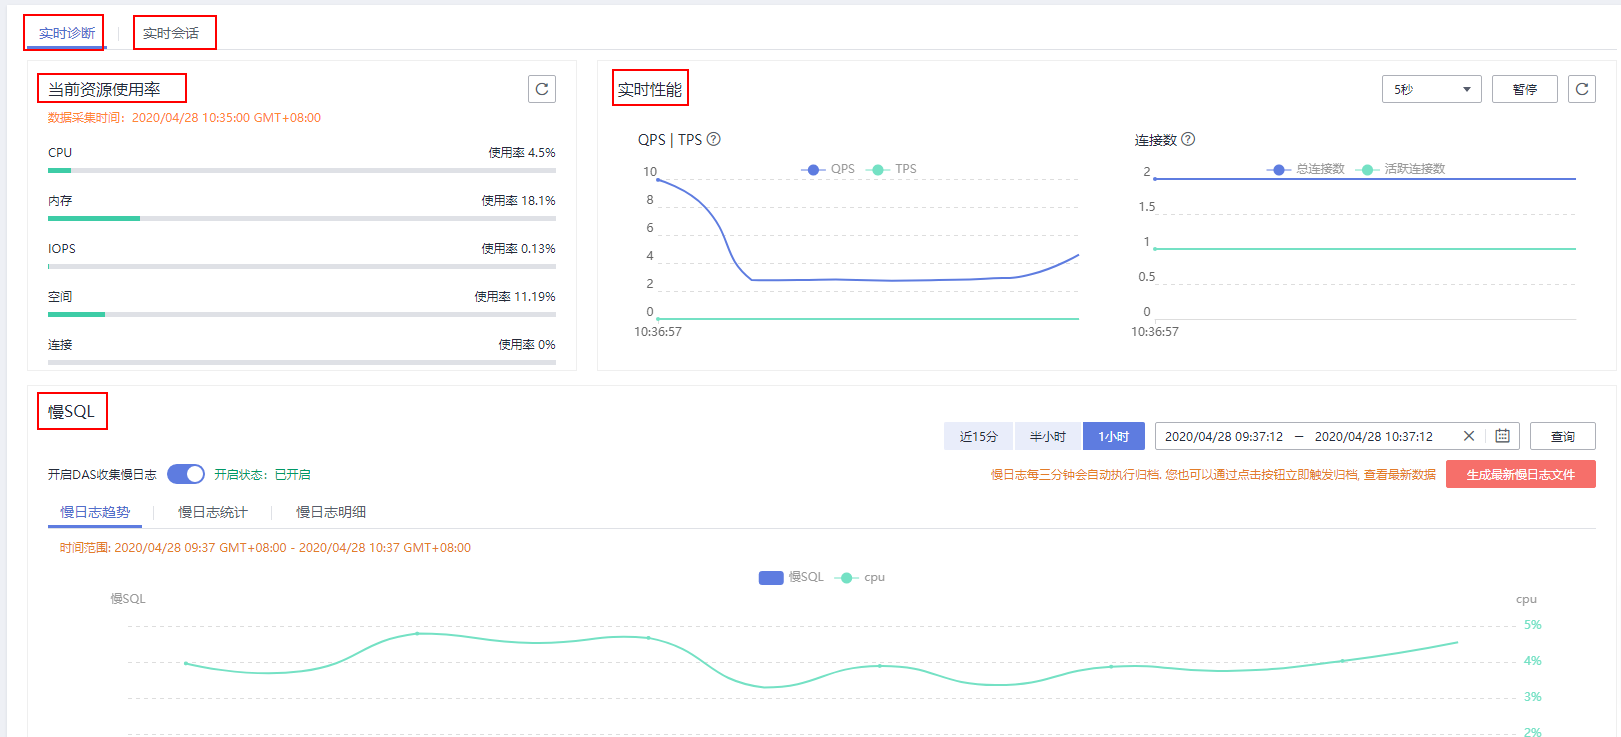Click the 慢SQL blue legend swatch
The width and height of the screenshot is (1621, 737).
coord(771,577)
